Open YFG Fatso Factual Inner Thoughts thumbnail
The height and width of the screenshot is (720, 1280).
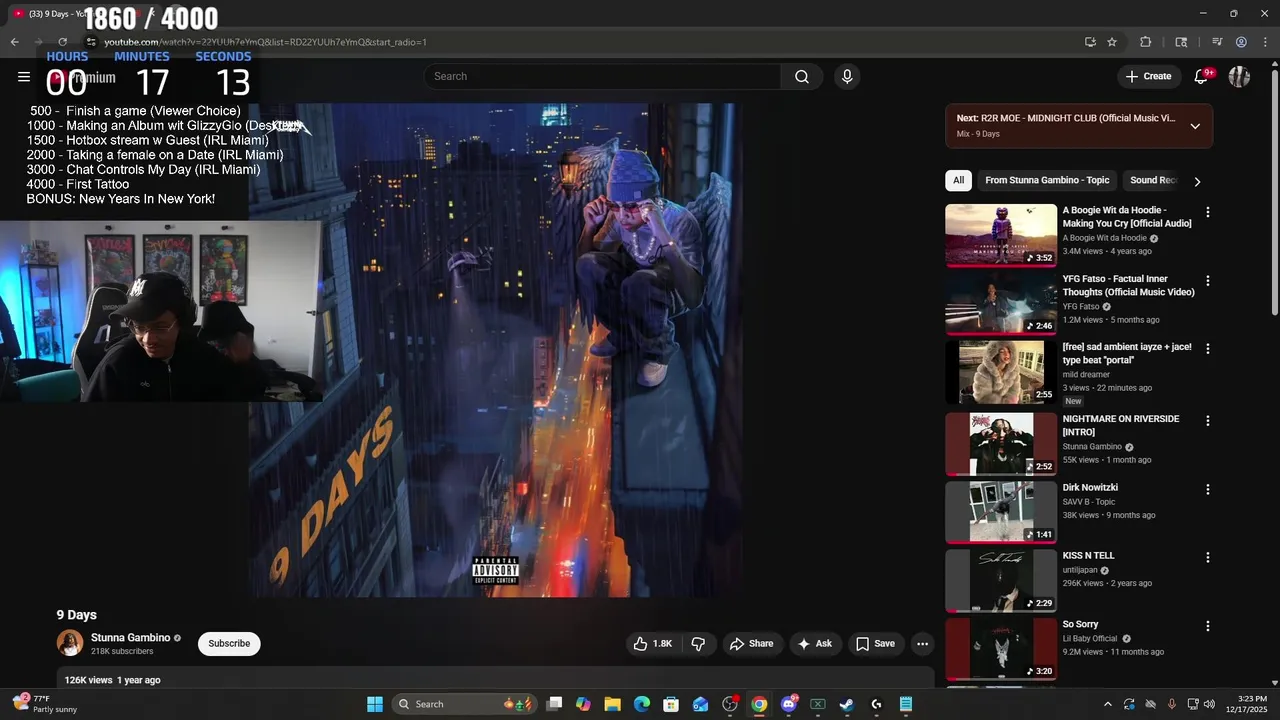point(1001,304)
